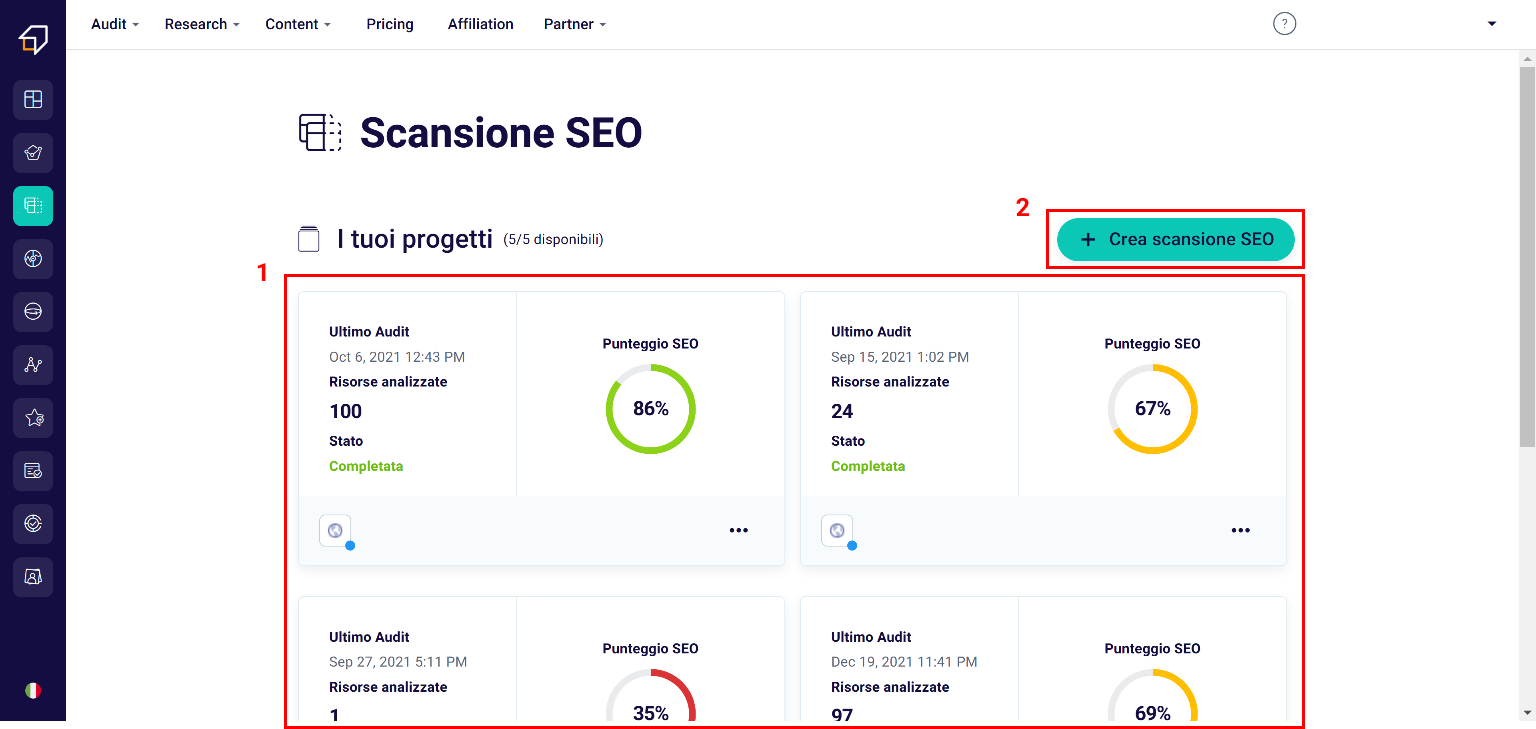Go to the Pricing menu item
The image size is (1536, 729).
tap(390, 24)
